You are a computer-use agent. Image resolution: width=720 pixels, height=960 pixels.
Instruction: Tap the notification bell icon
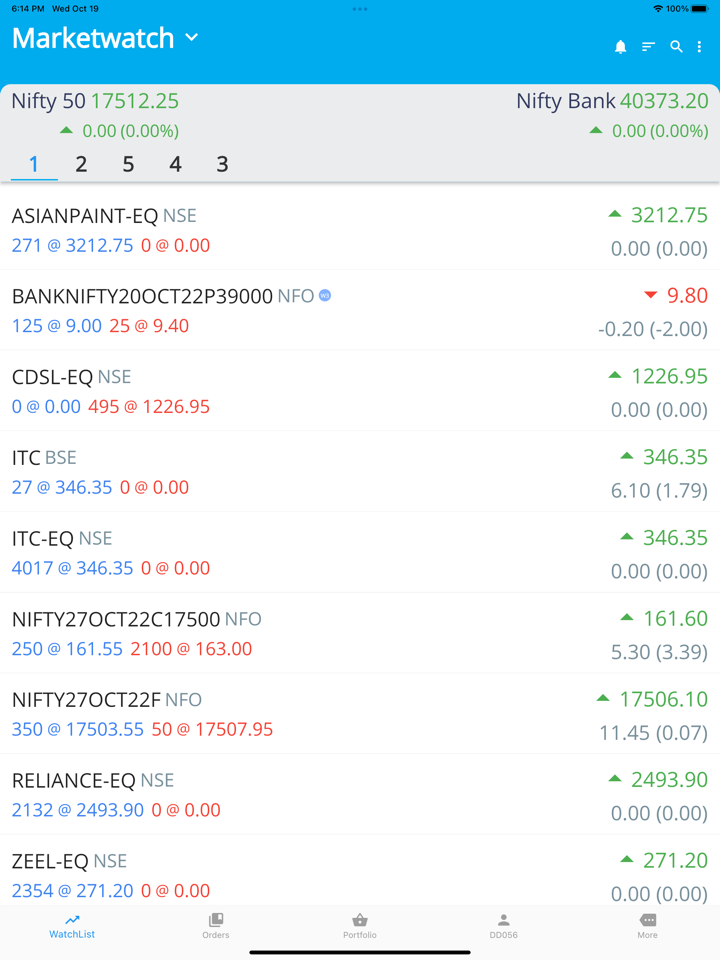[620, 47]
